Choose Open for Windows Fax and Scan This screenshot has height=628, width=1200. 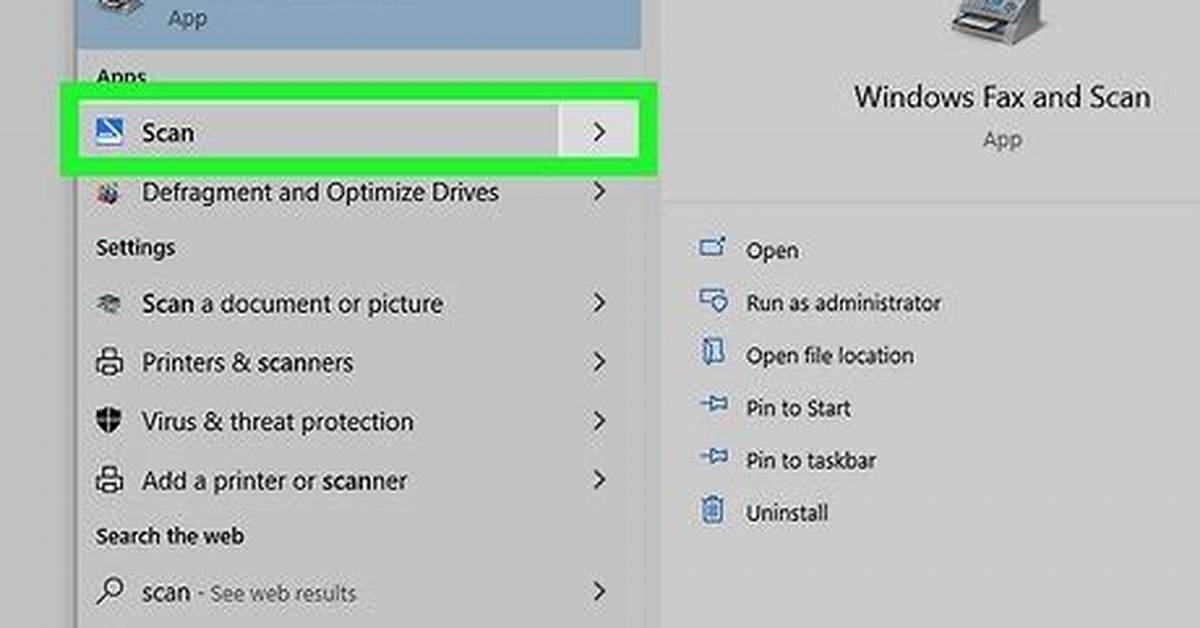[x=772, y=251]
